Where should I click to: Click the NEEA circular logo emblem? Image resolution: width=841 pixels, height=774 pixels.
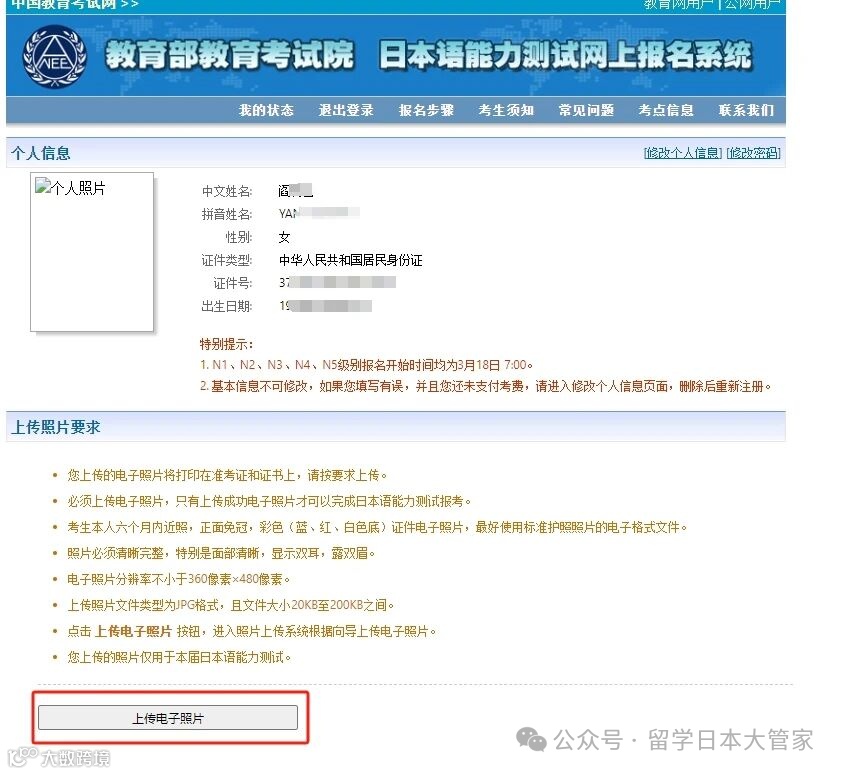coord(54,57)
